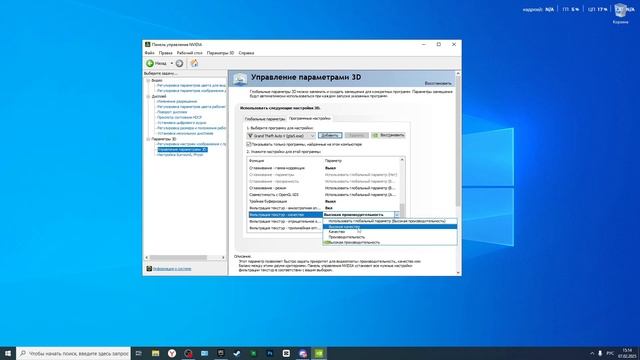Click the Удалить button
Viewport: 640px width, 360px height.
click(x=356, y=136)
